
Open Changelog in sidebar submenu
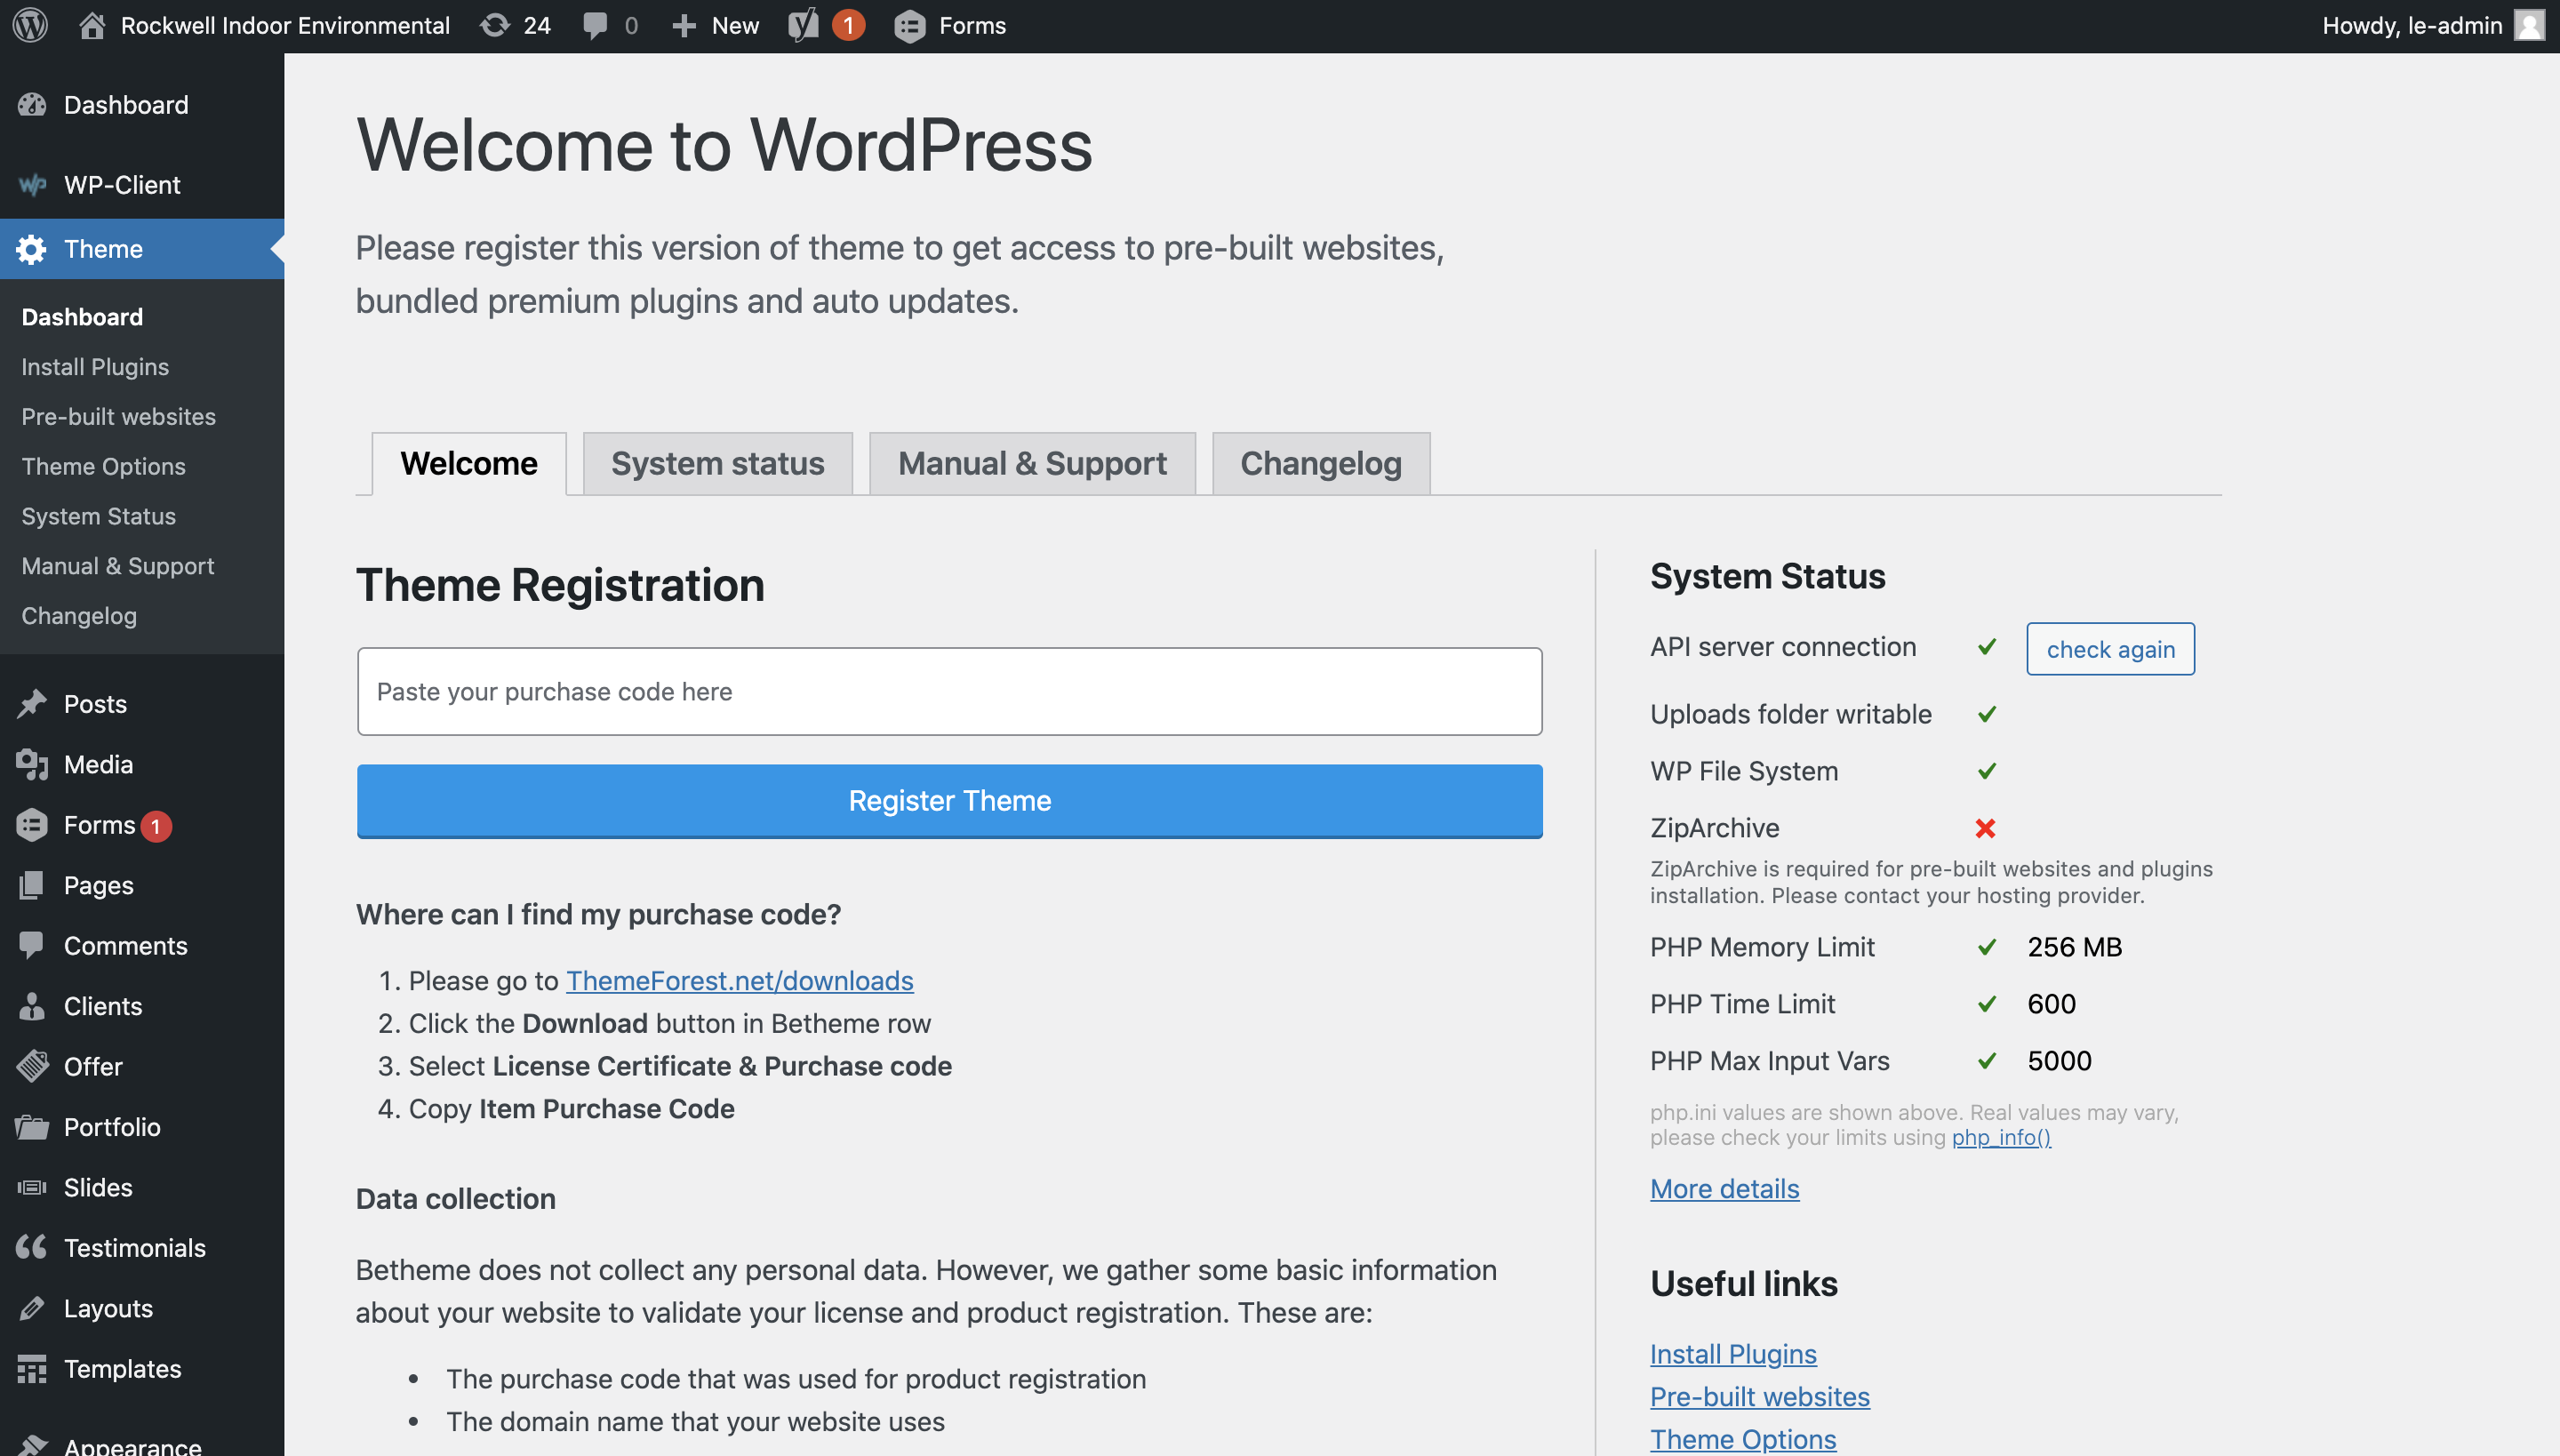tap(79, 616)
